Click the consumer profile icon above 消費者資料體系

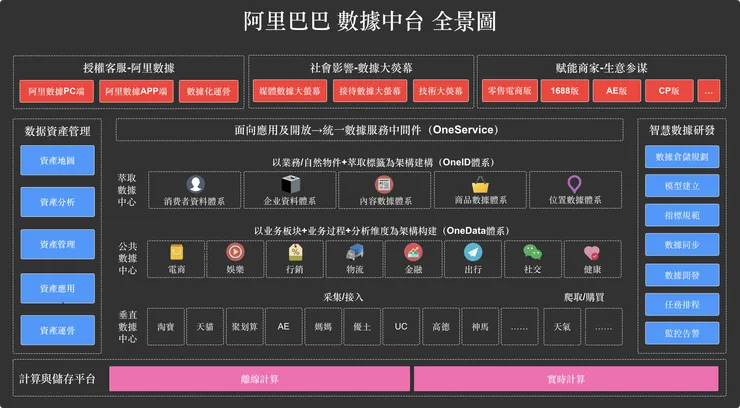click(195, 184)
